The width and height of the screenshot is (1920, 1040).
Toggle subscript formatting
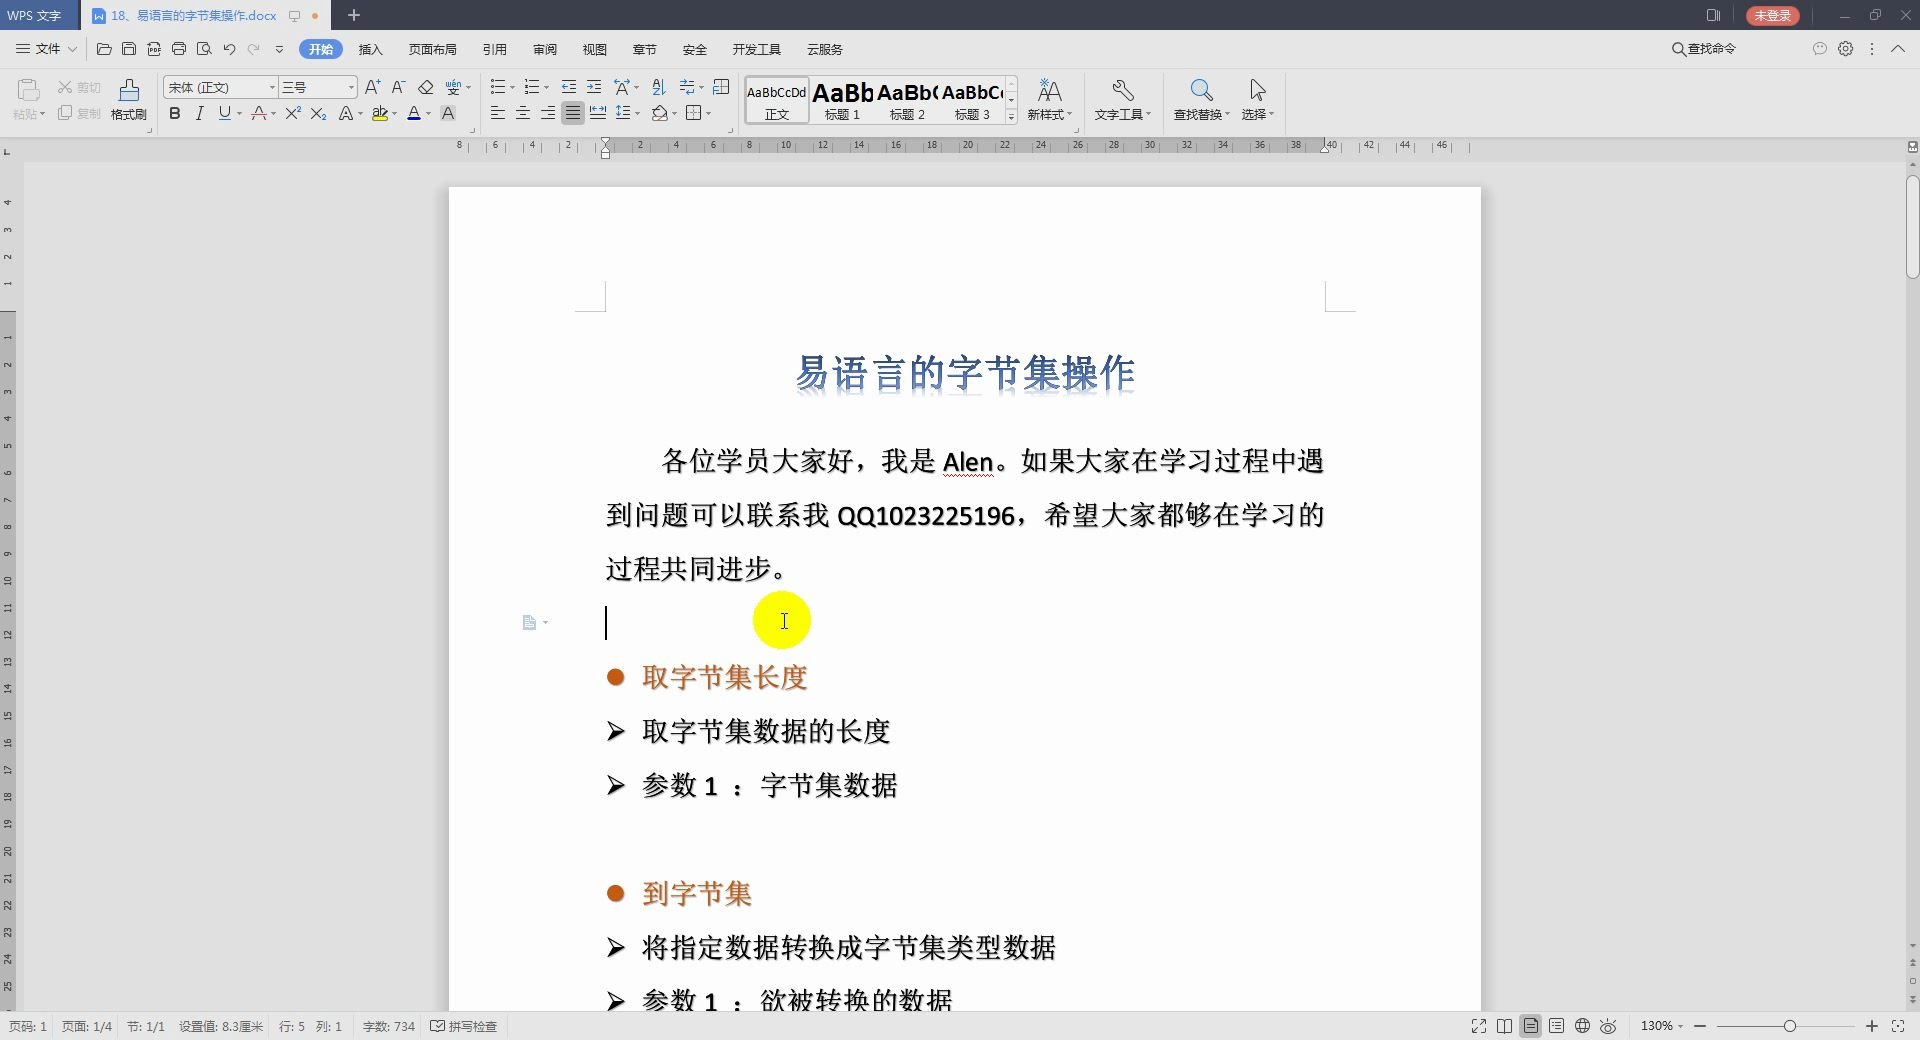[x=318, y=114]
